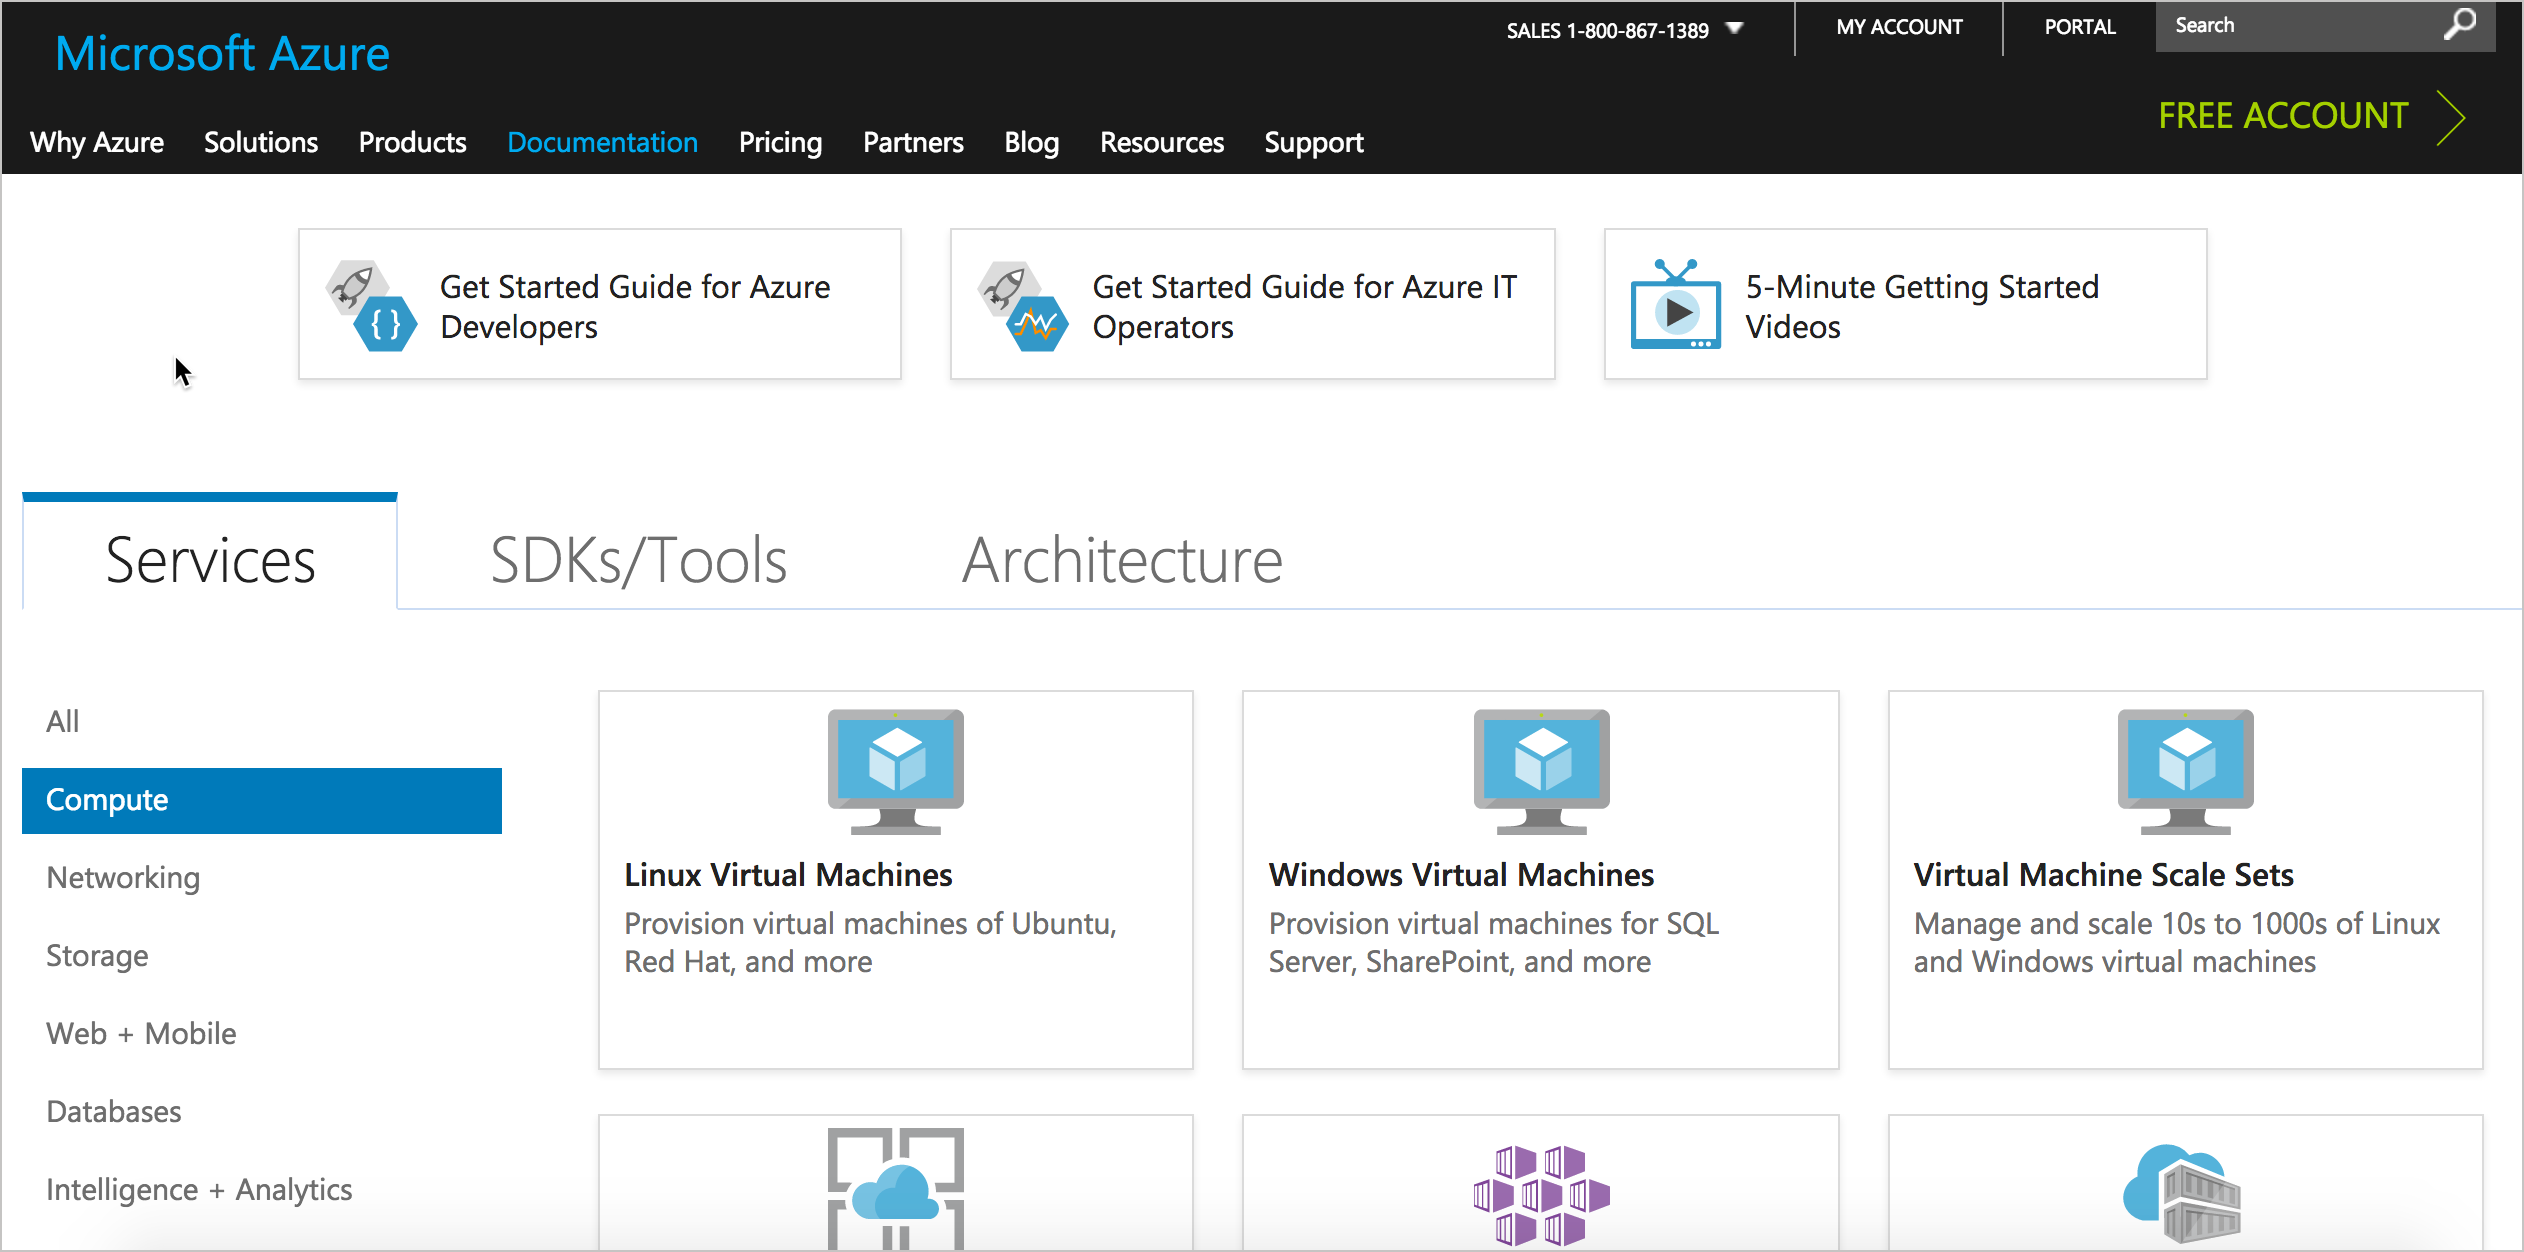This screenshot has height=1252, width=2524.
Task: Switch to the Architecture tab
Action: point(1122,560)
